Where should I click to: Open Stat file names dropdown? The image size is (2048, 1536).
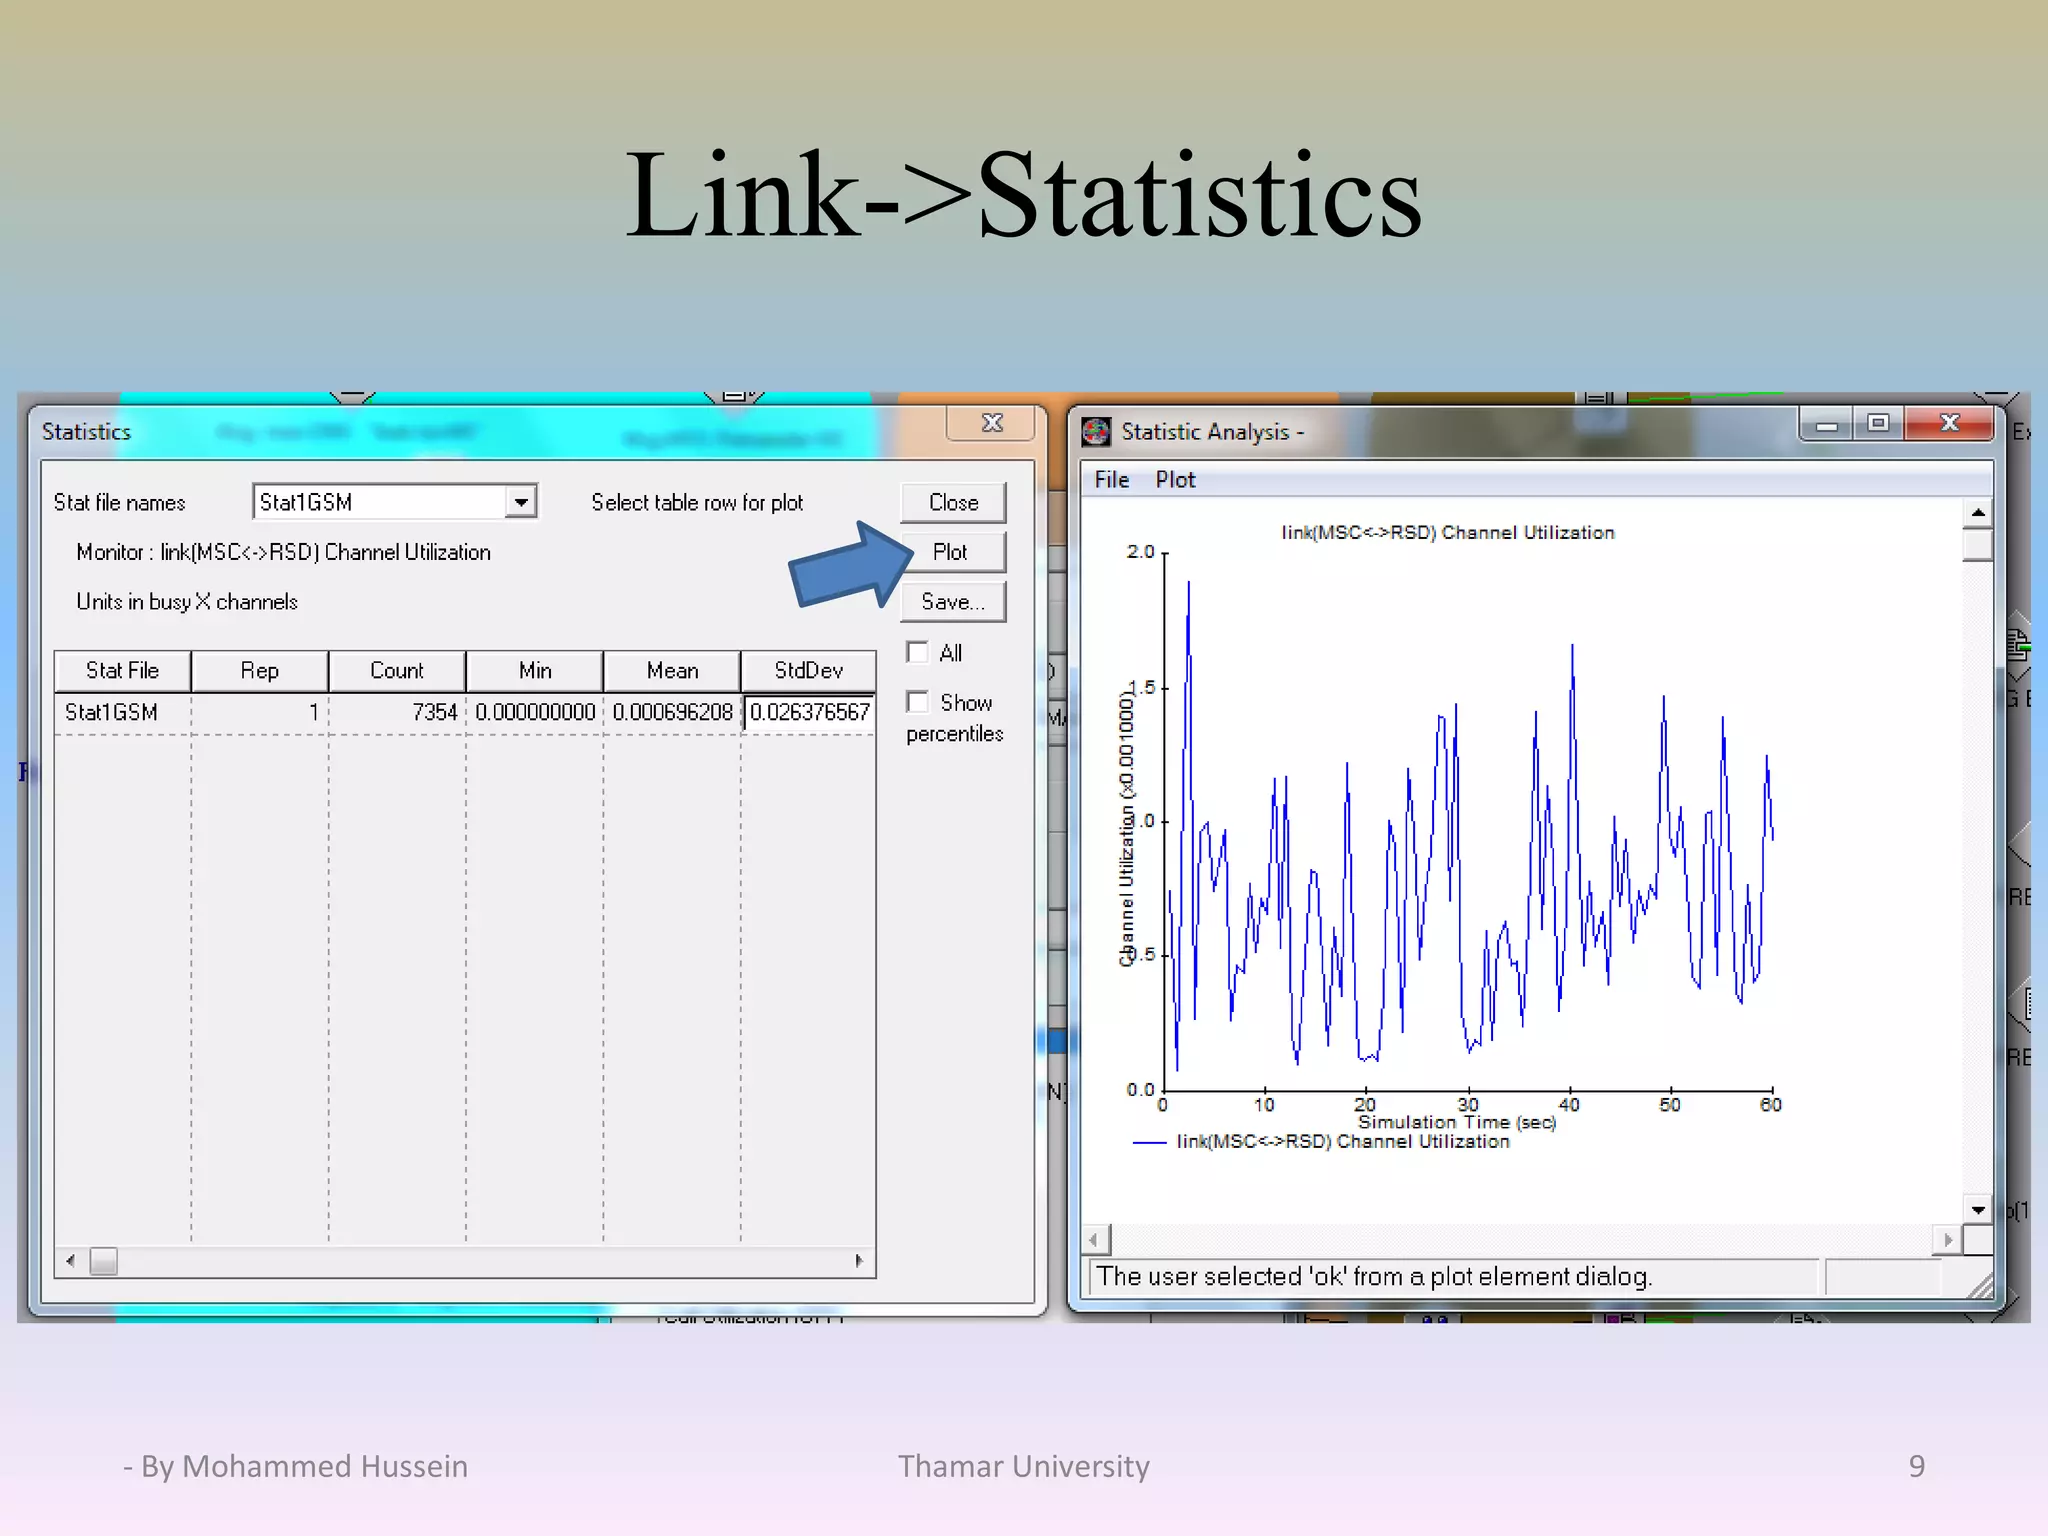coord(521,502)
